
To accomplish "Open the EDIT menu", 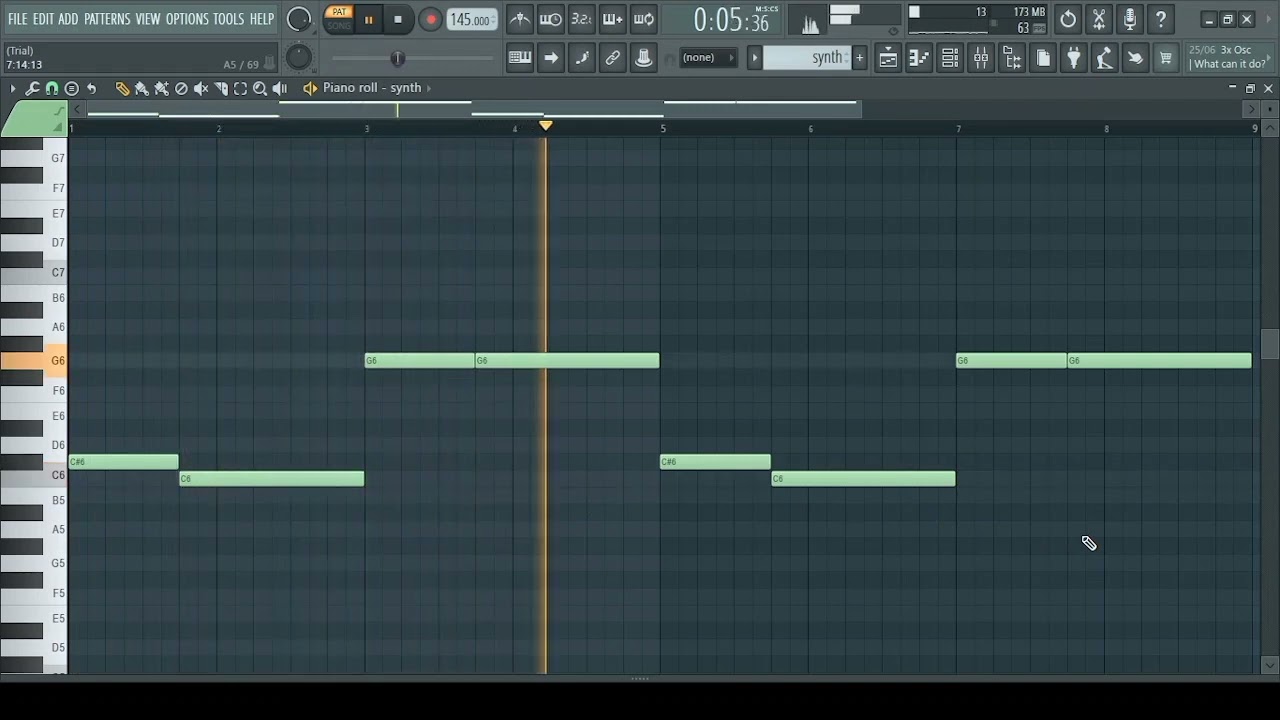I will pyautogui.click(x=43, y=19).
